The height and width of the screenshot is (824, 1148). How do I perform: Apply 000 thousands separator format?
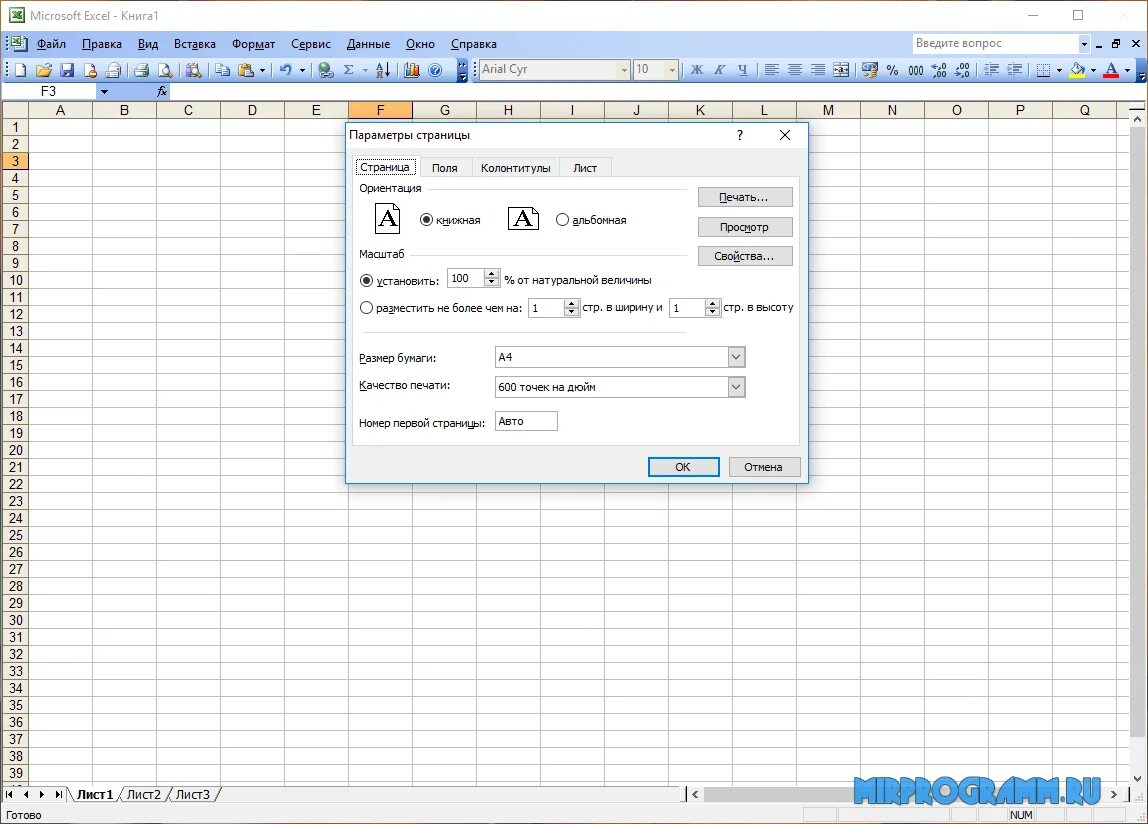click(x=916, y=70)
